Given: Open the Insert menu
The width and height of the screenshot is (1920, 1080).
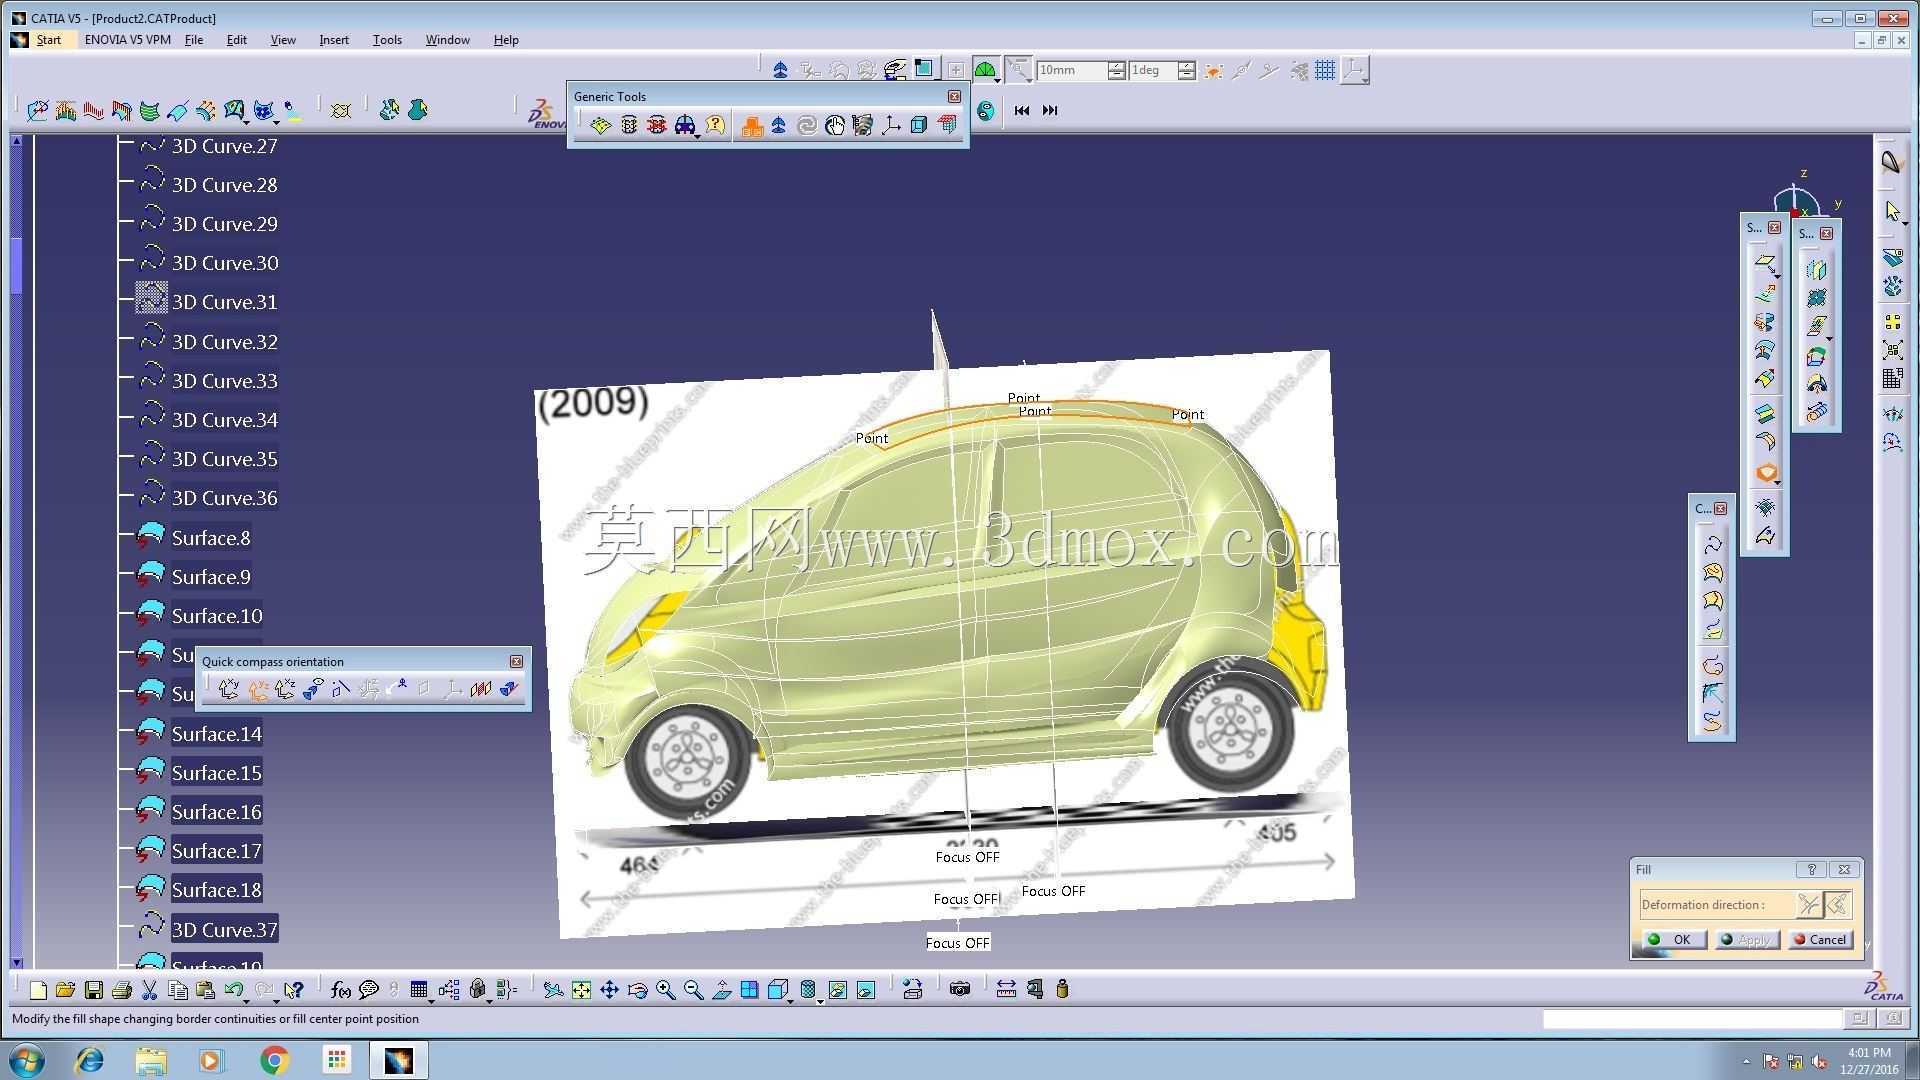Looking at the screenshot, I should pos(334,40).
